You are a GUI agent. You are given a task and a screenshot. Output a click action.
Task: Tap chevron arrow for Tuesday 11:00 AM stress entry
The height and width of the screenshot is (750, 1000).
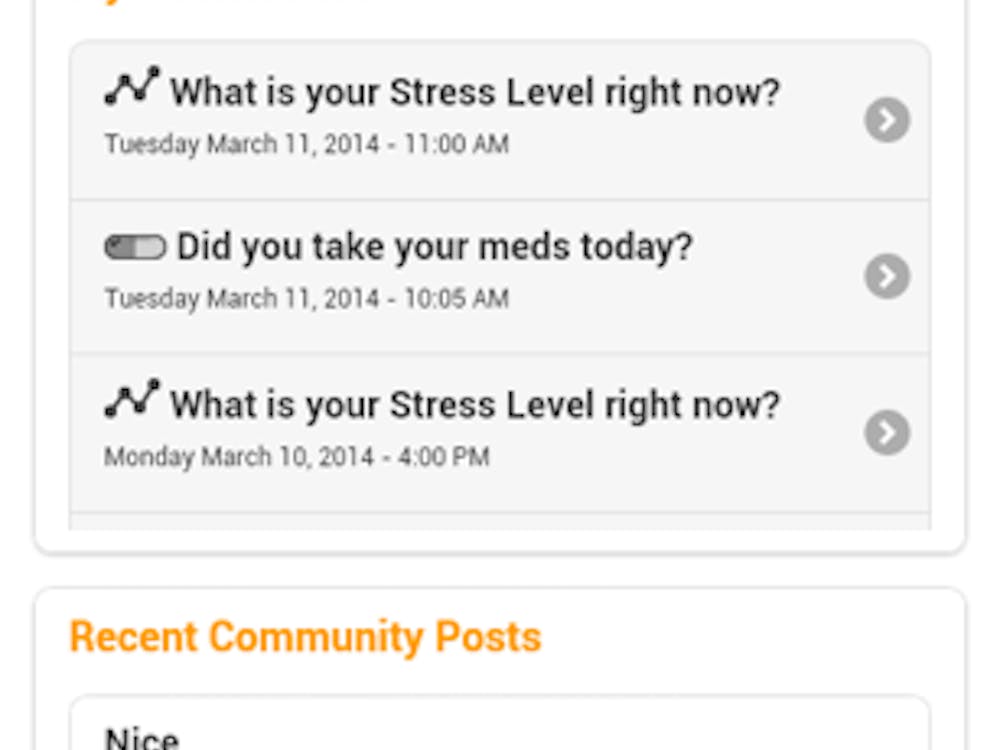pos(887,120)
